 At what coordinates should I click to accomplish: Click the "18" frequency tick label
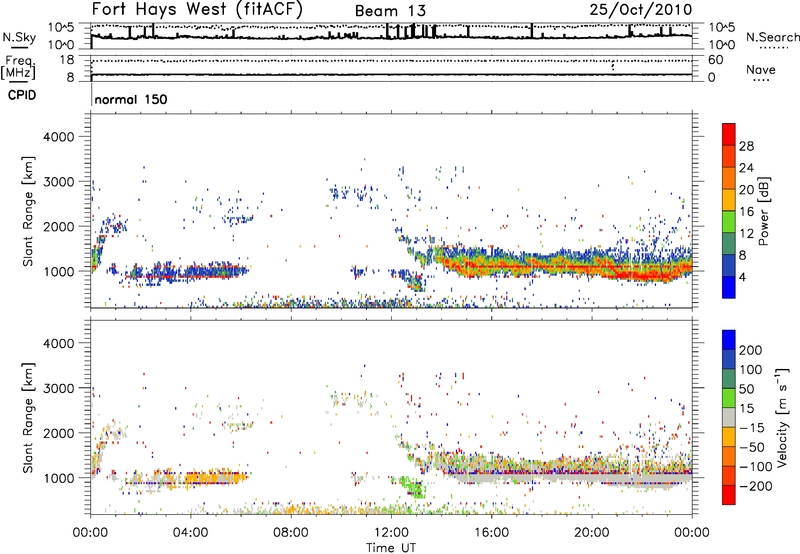67,60
